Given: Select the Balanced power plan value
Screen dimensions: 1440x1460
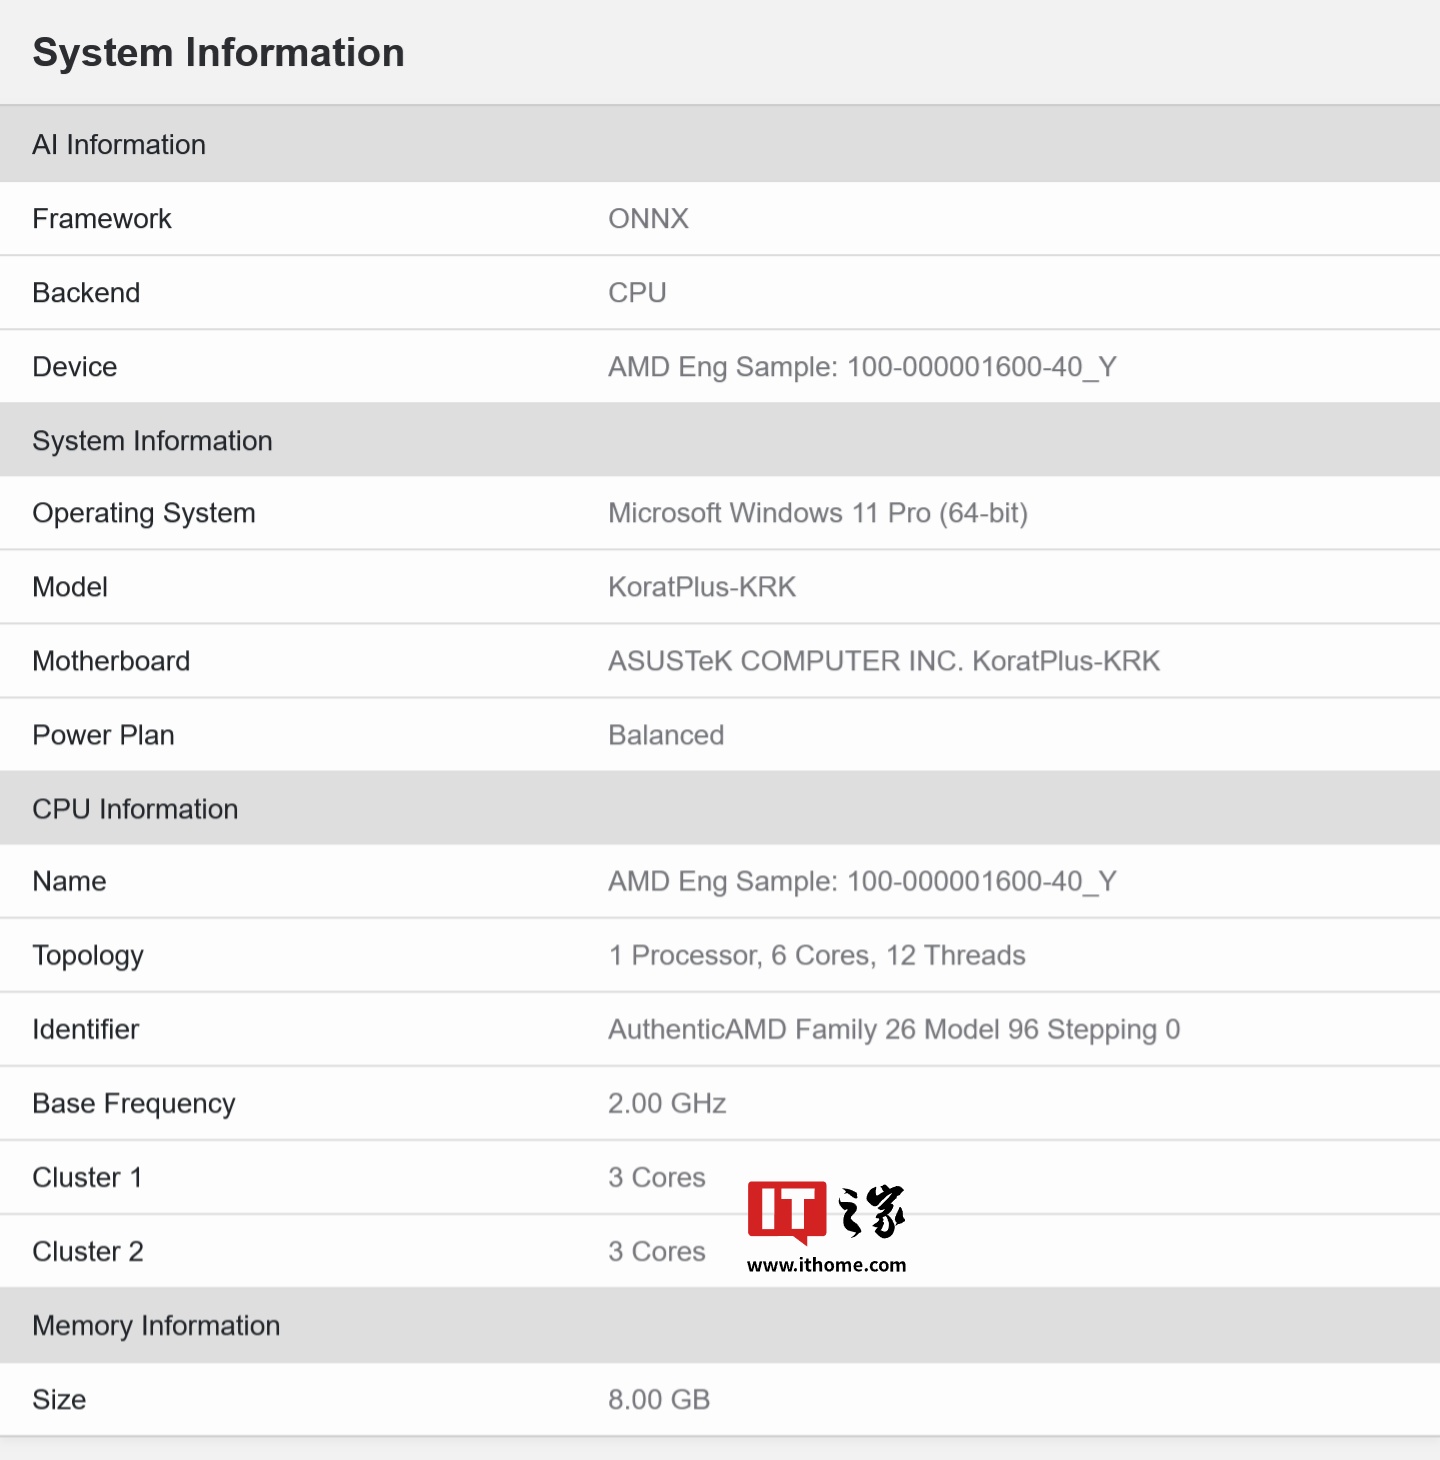Looking at the screenshot, I should 666,735.
